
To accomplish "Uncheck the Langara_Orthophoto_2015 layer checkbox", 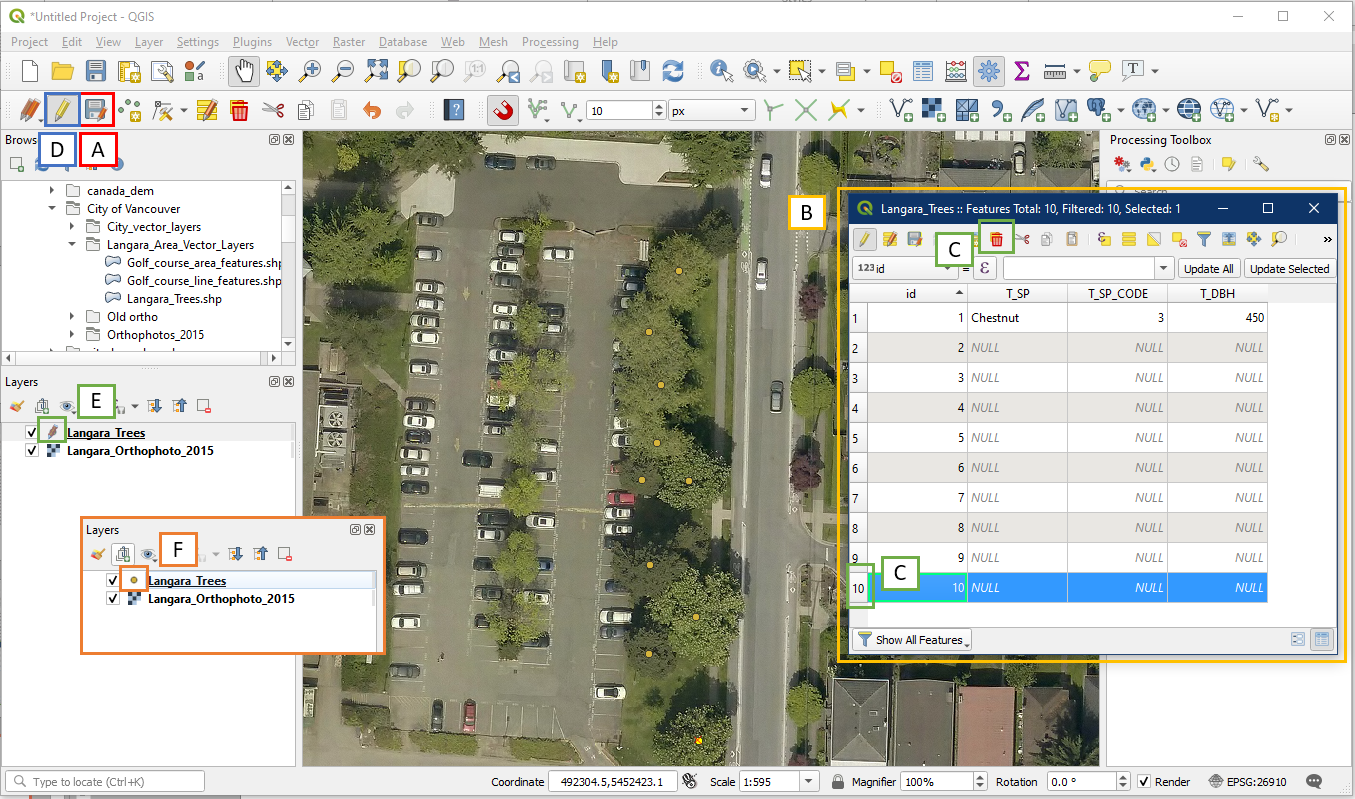I will click(32, 451).
